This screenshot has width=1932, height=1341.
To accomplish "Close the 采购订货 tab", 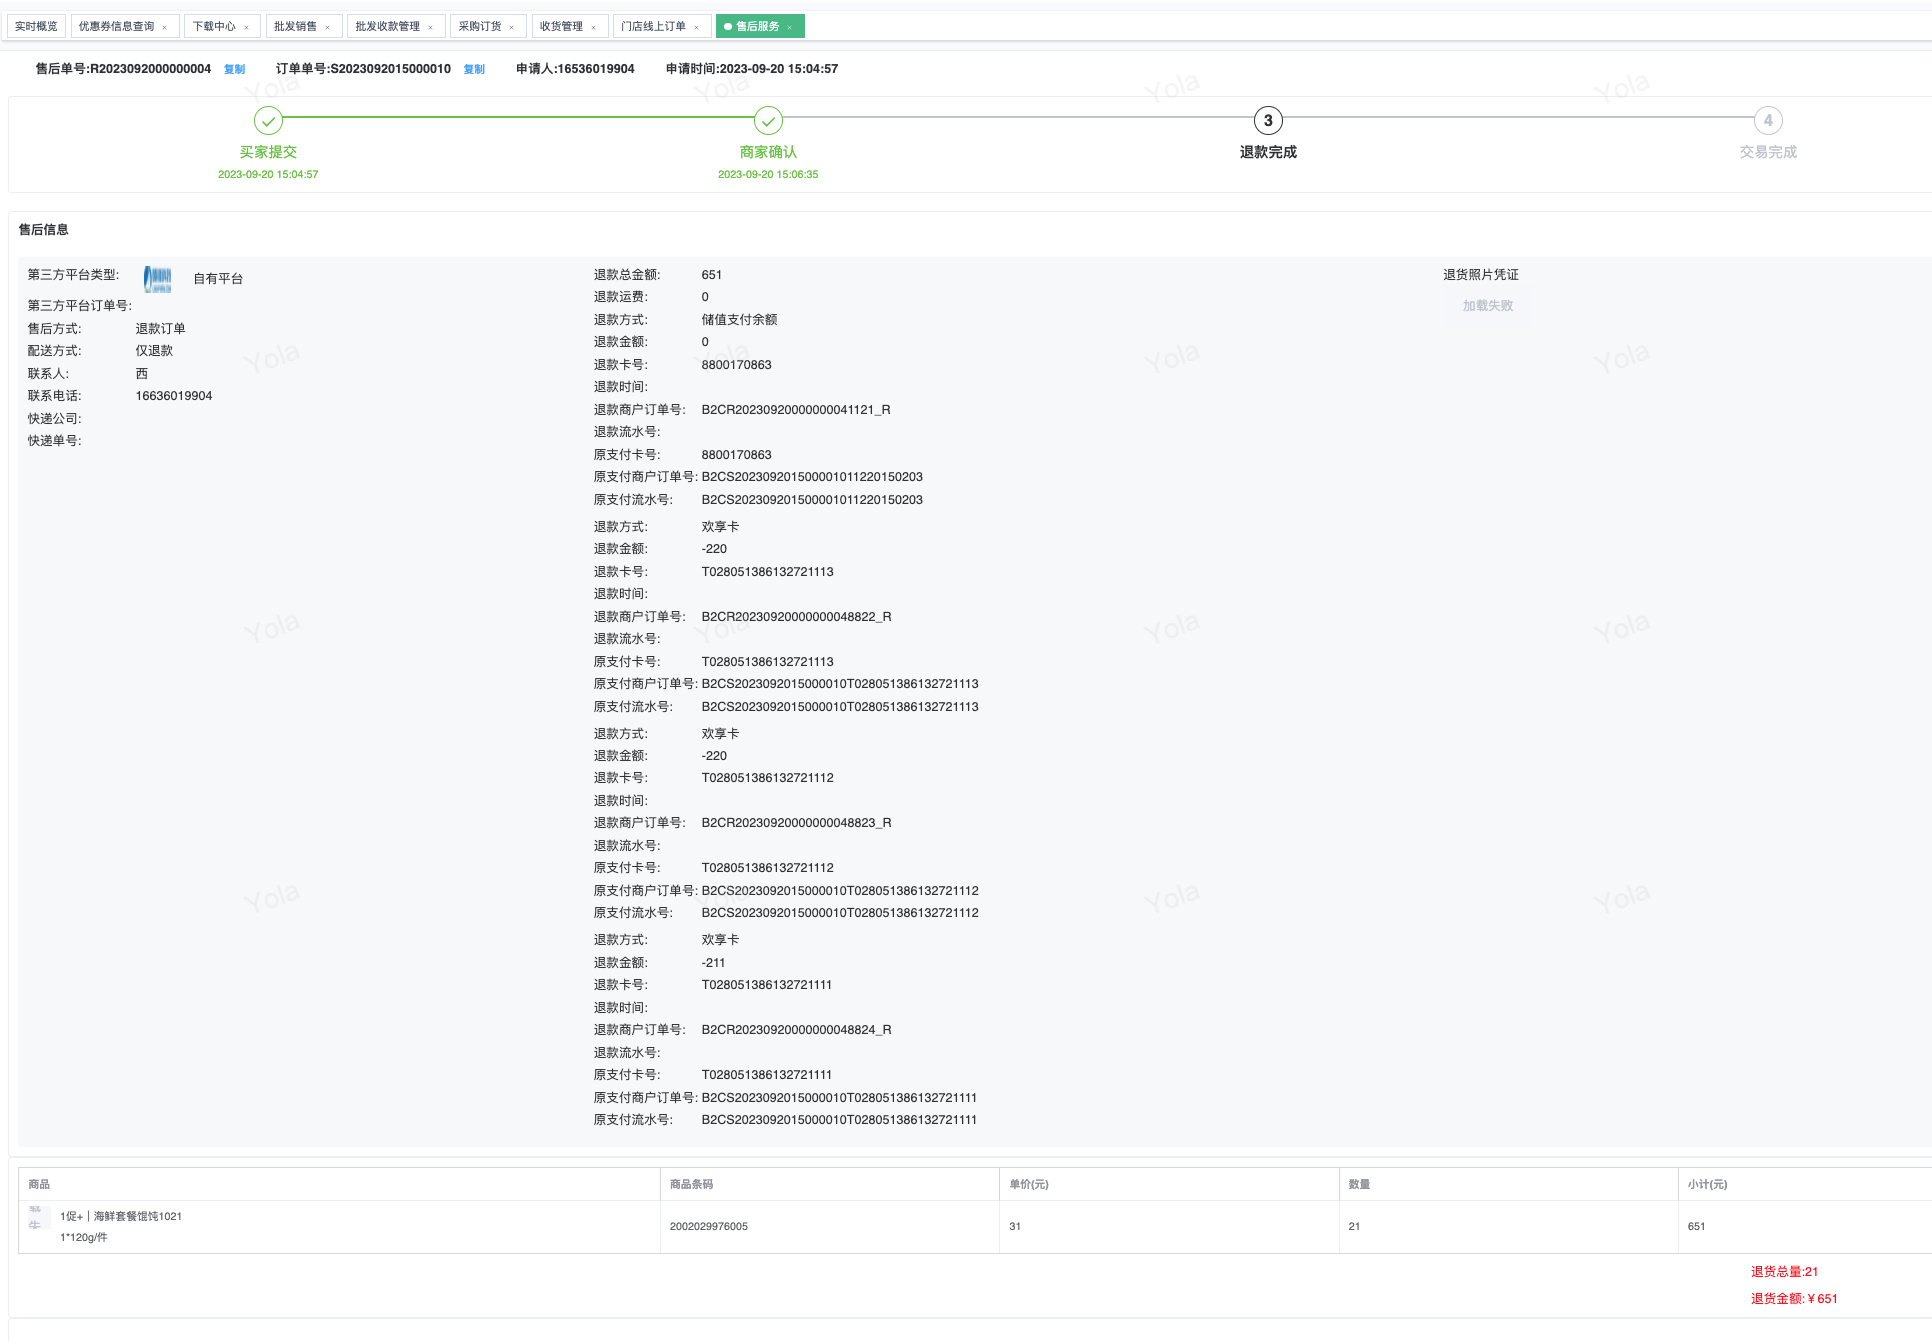I will click(512, 28).
